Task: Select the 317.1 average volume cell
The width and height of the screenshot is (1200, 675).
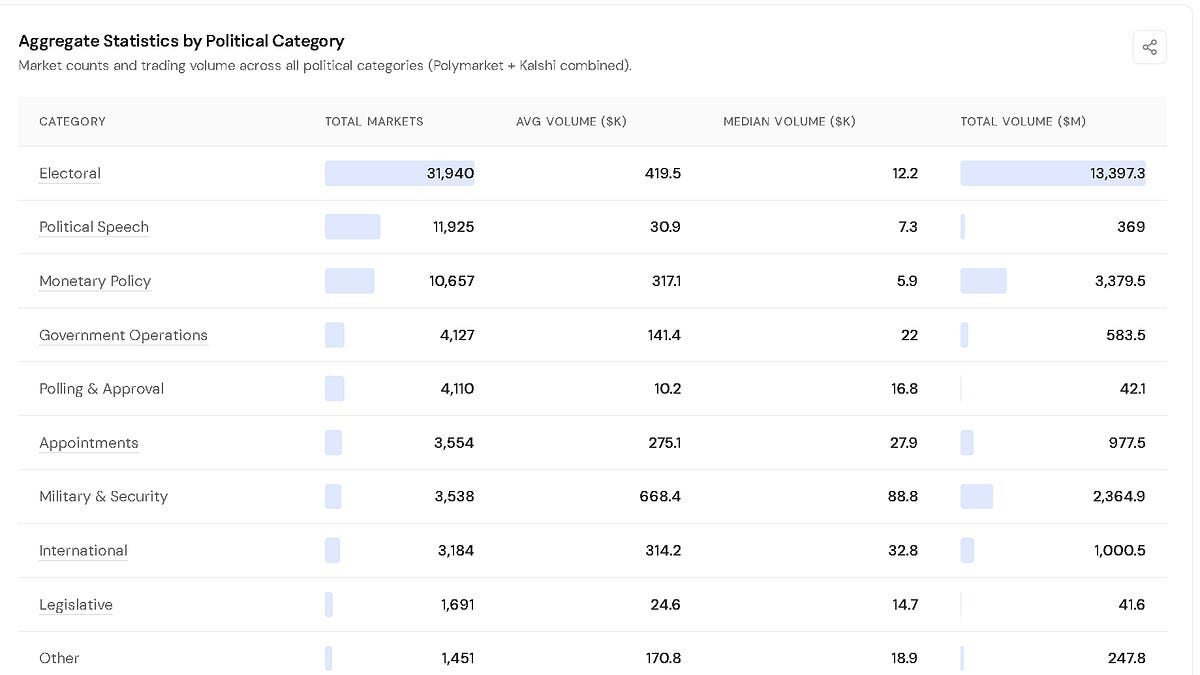Action: 666,281
